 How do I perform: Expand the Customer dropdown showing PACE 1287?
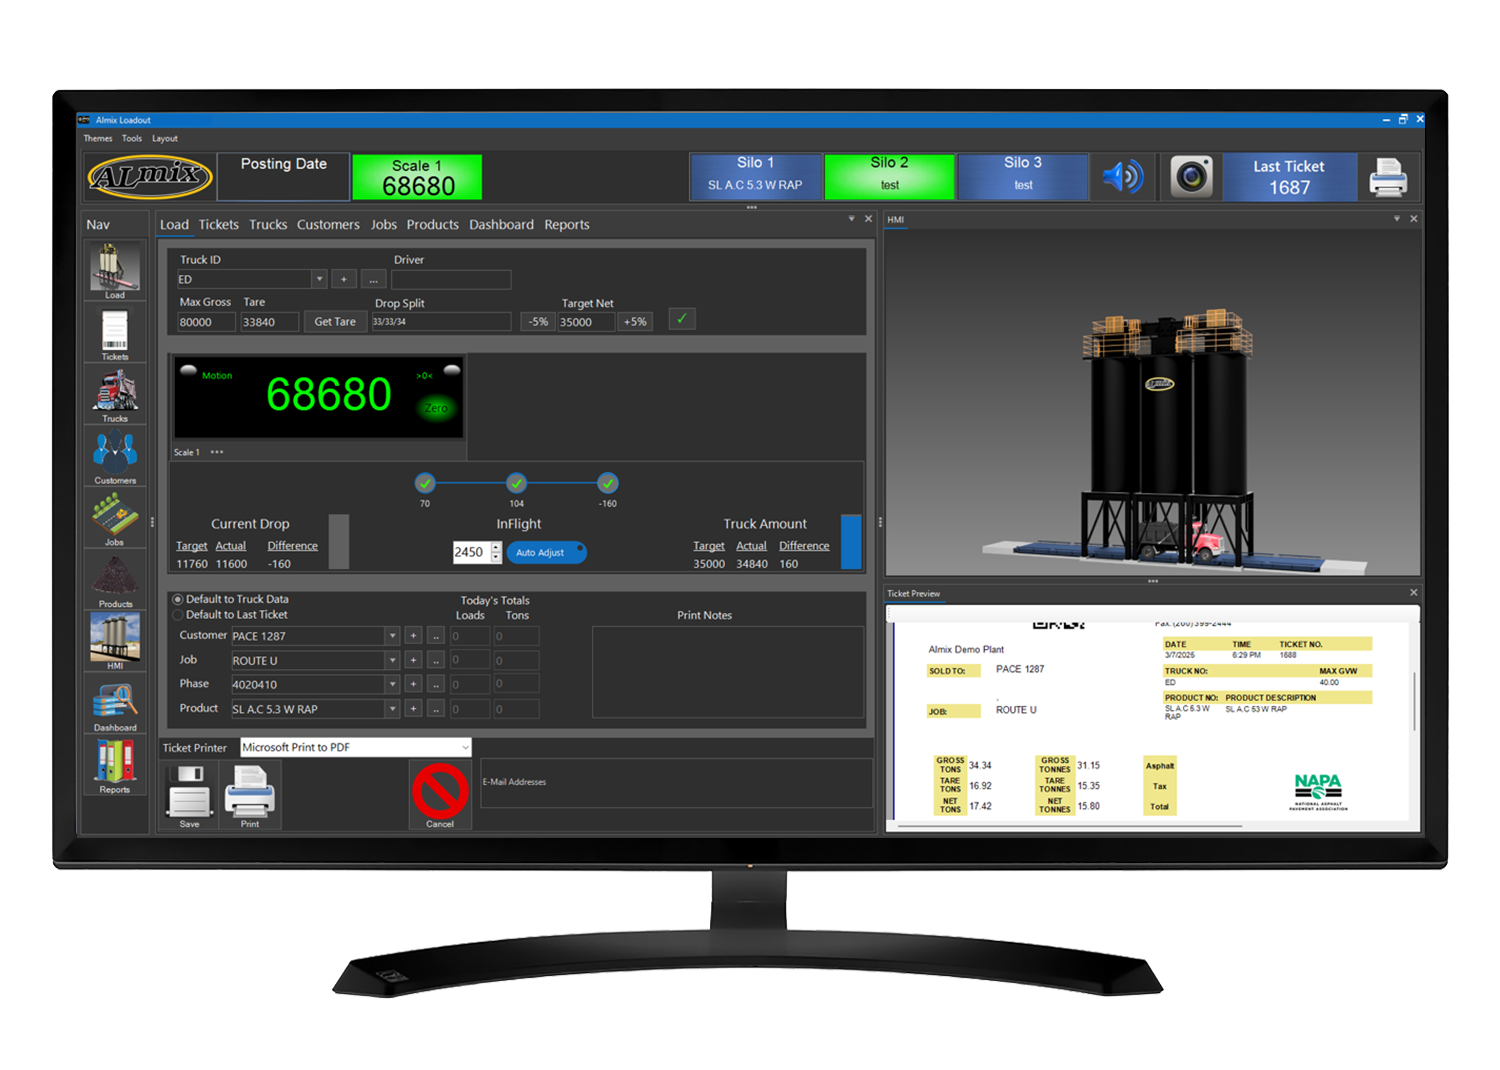393,636
